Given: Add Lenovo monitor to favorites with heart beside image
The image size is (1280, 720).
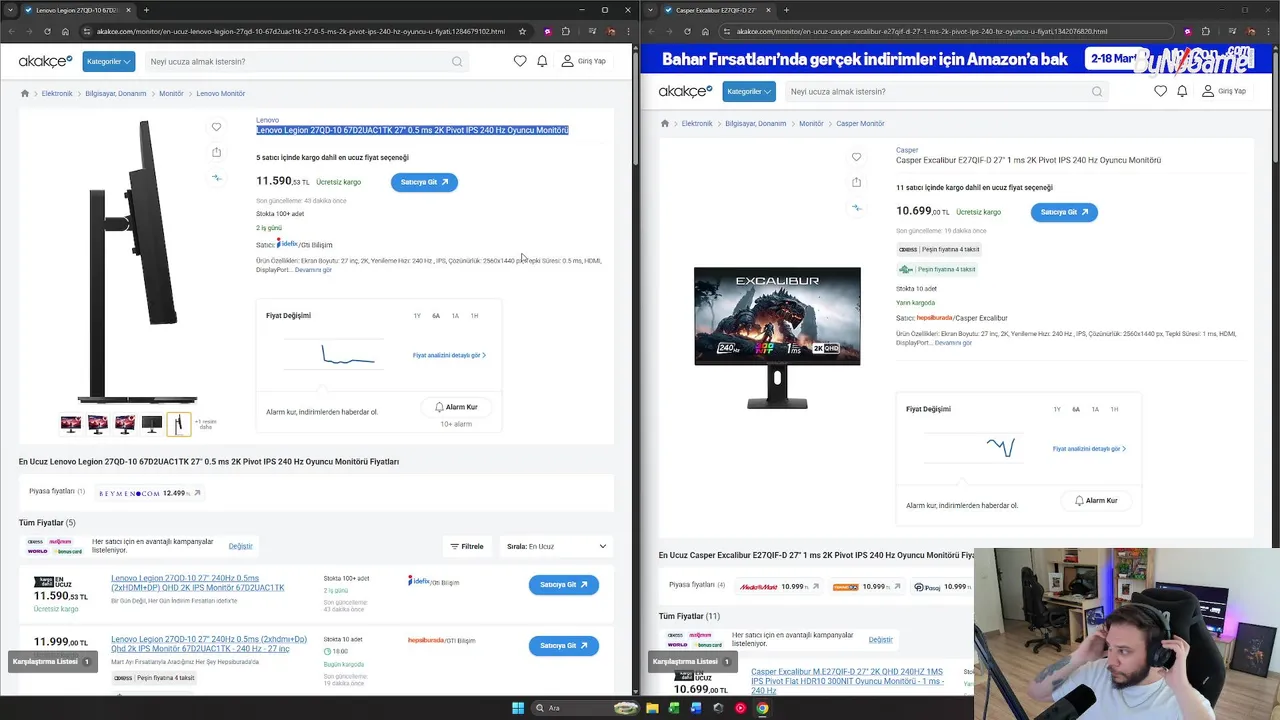Looking at the screenshot, I should 216,127.
